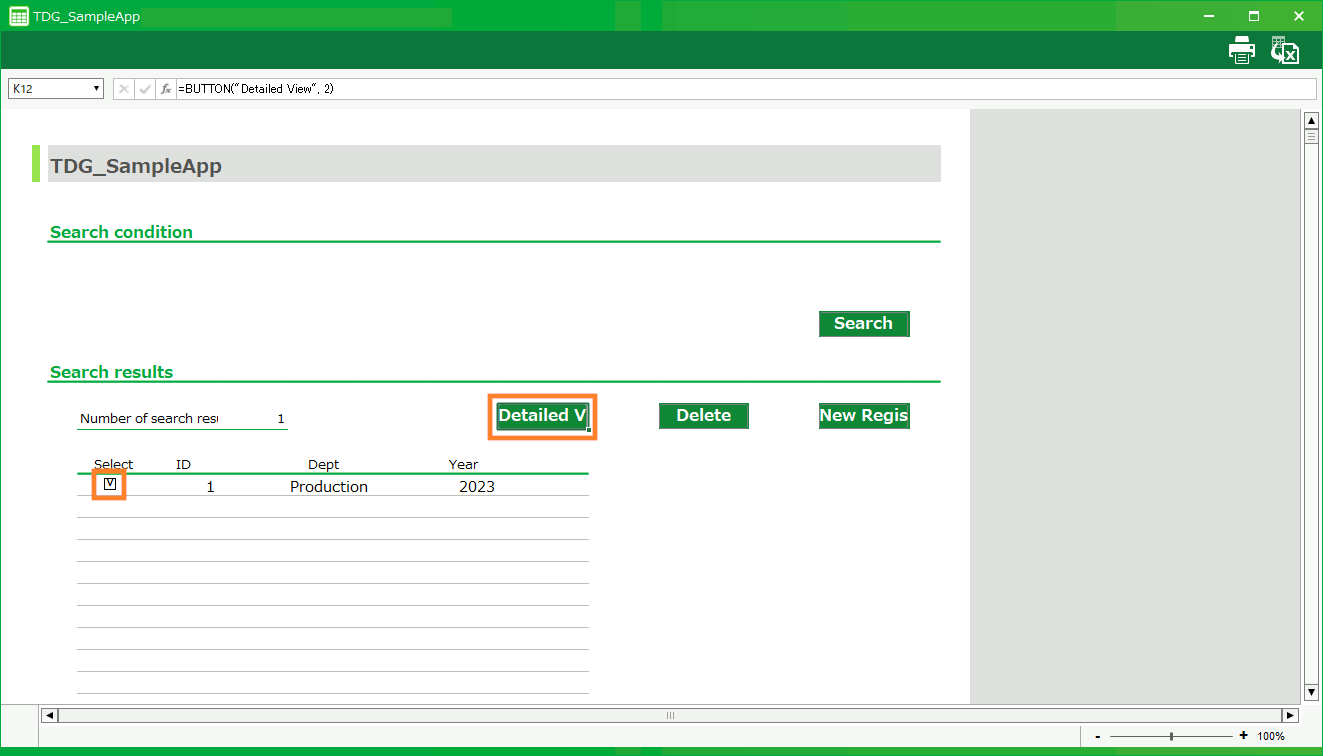Click the Export to Excel icon
Viewport: 1323px width, 756px height.
pyautogui.click(x=1284, y=50)
